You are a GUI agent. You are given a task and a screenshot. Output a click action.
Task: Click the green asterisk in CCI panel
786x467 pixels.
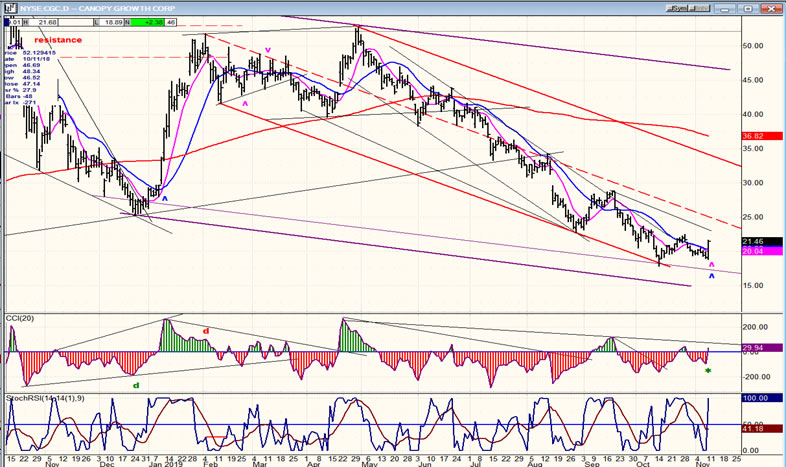708,372
